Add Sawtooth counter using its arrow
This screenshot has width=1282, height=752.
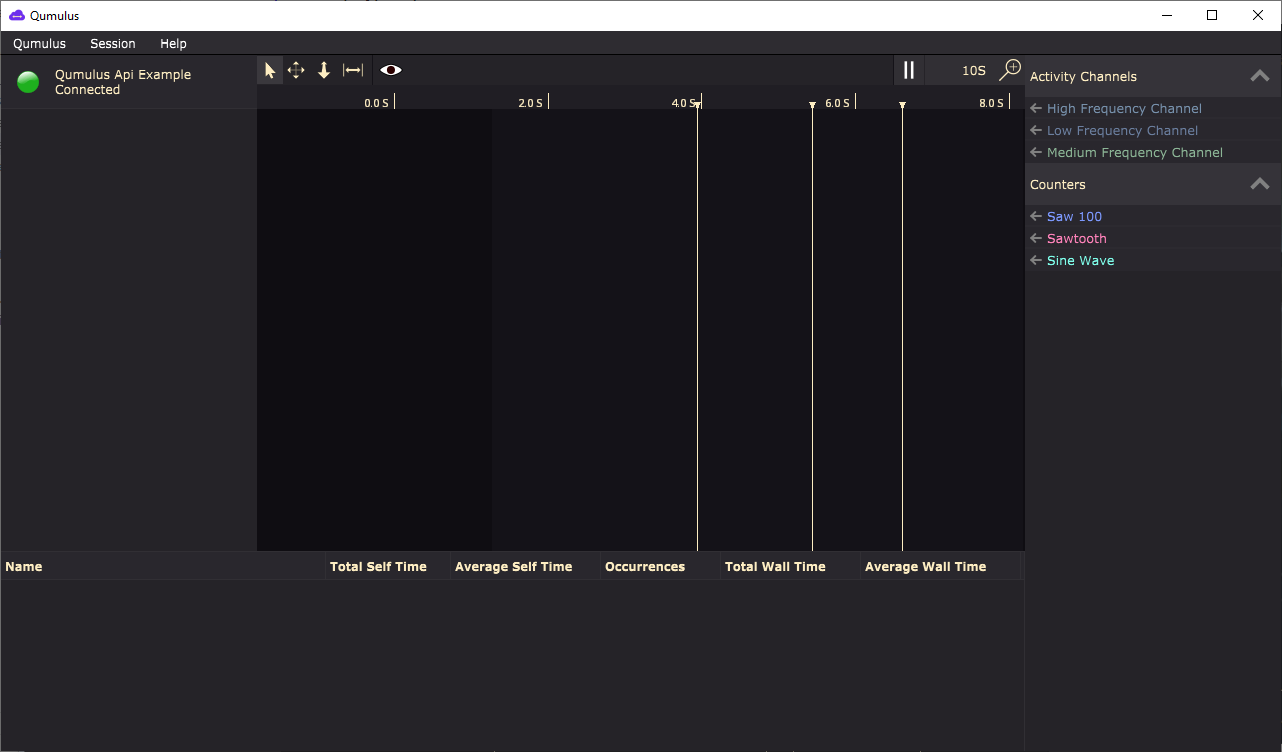point(1036,238)
